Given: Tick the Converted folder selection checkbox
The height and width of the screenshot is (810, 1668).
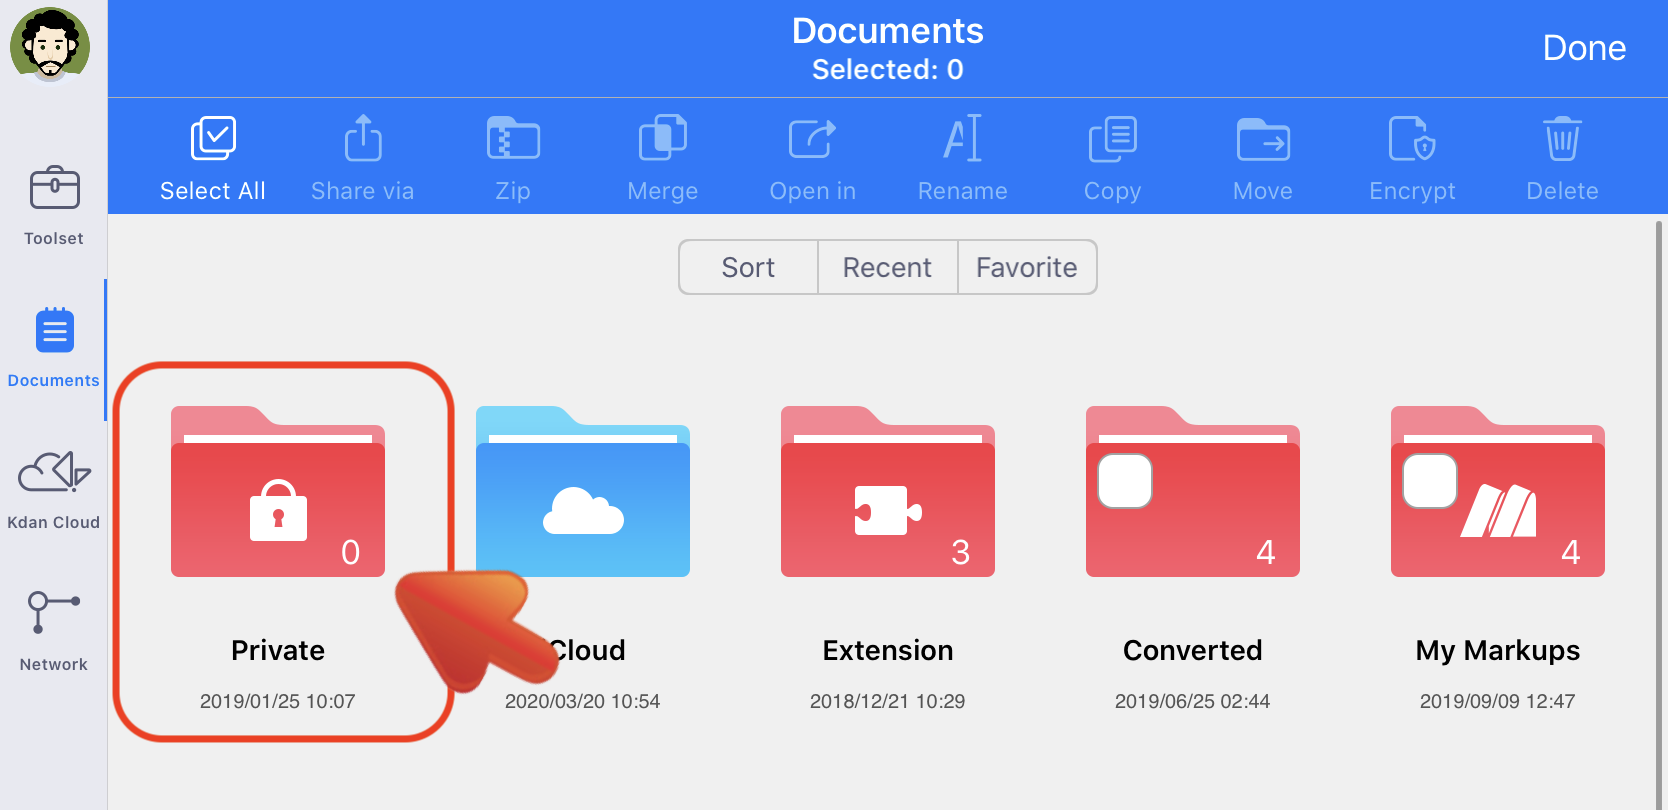Looking at the screenshot, I should tap(1125, 481).
